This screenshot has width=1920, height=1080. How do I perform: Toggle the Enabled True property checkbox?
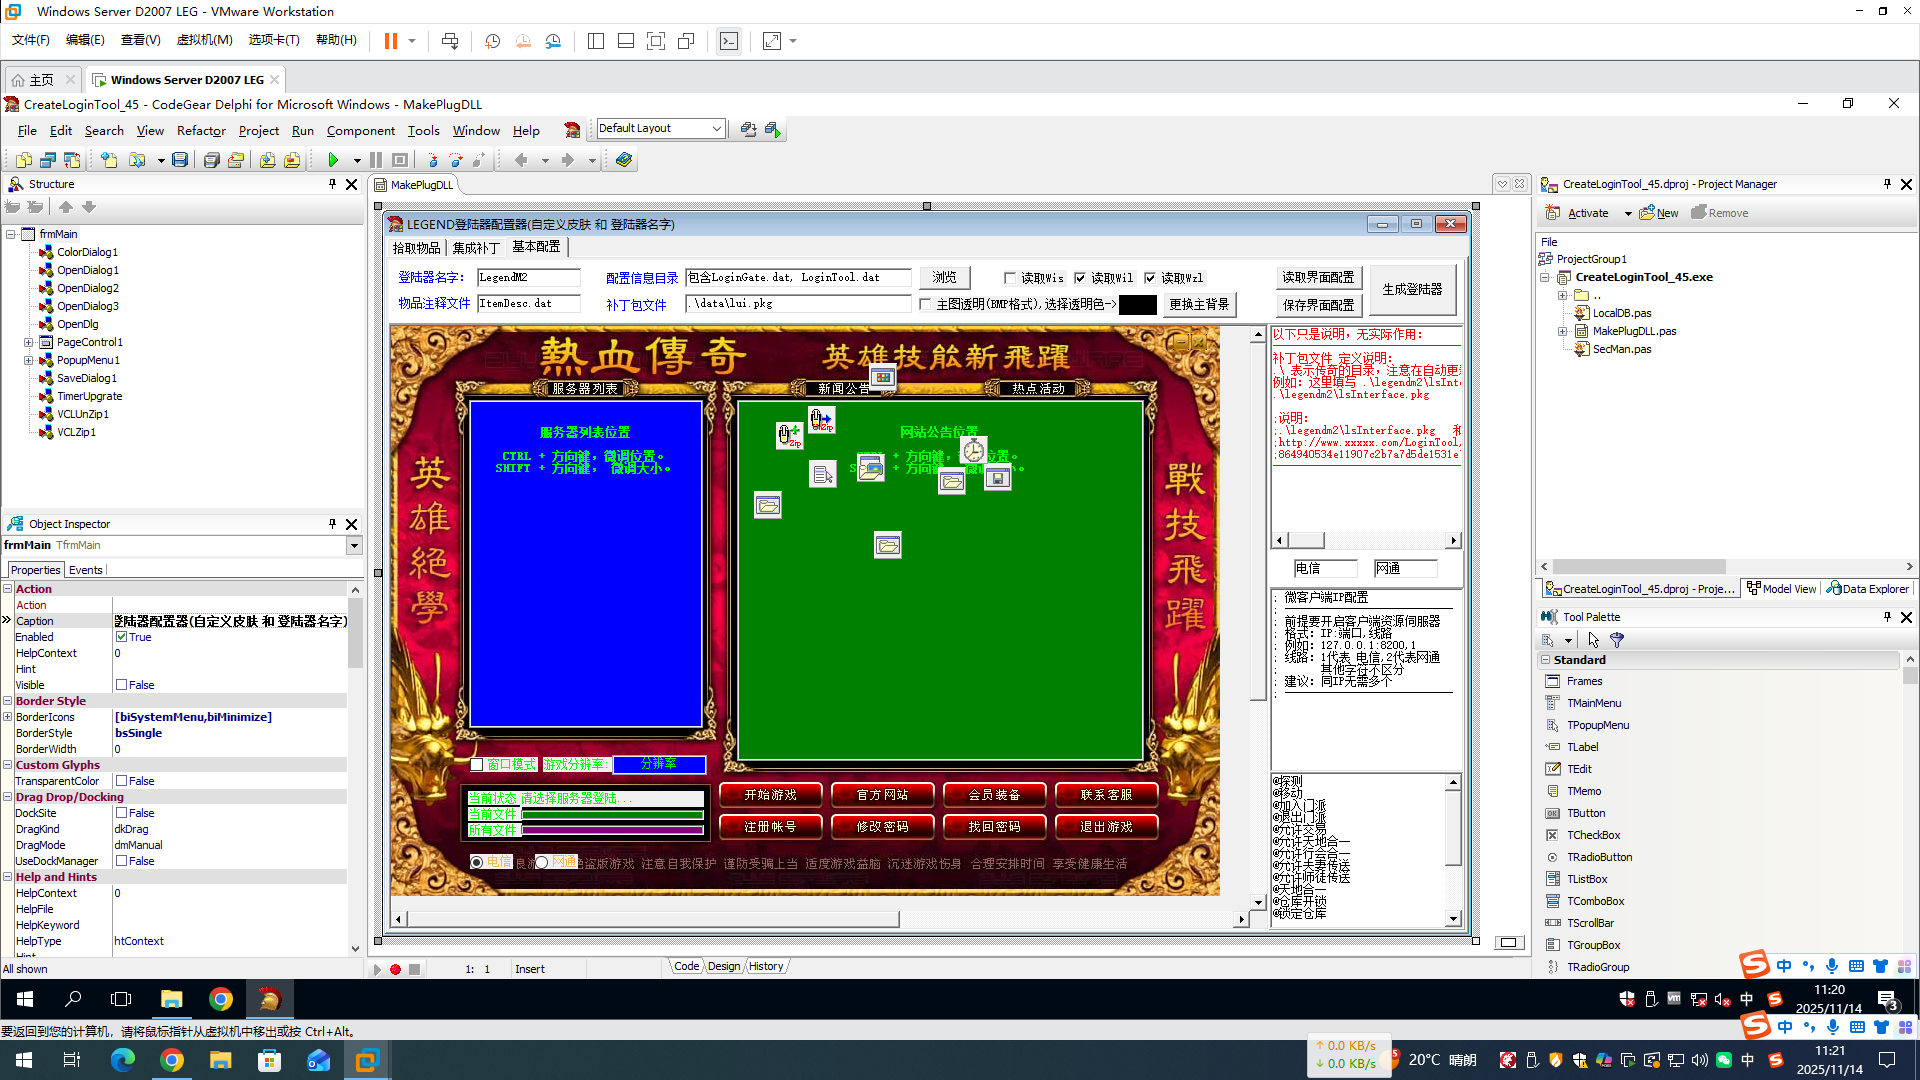(121, 637)
